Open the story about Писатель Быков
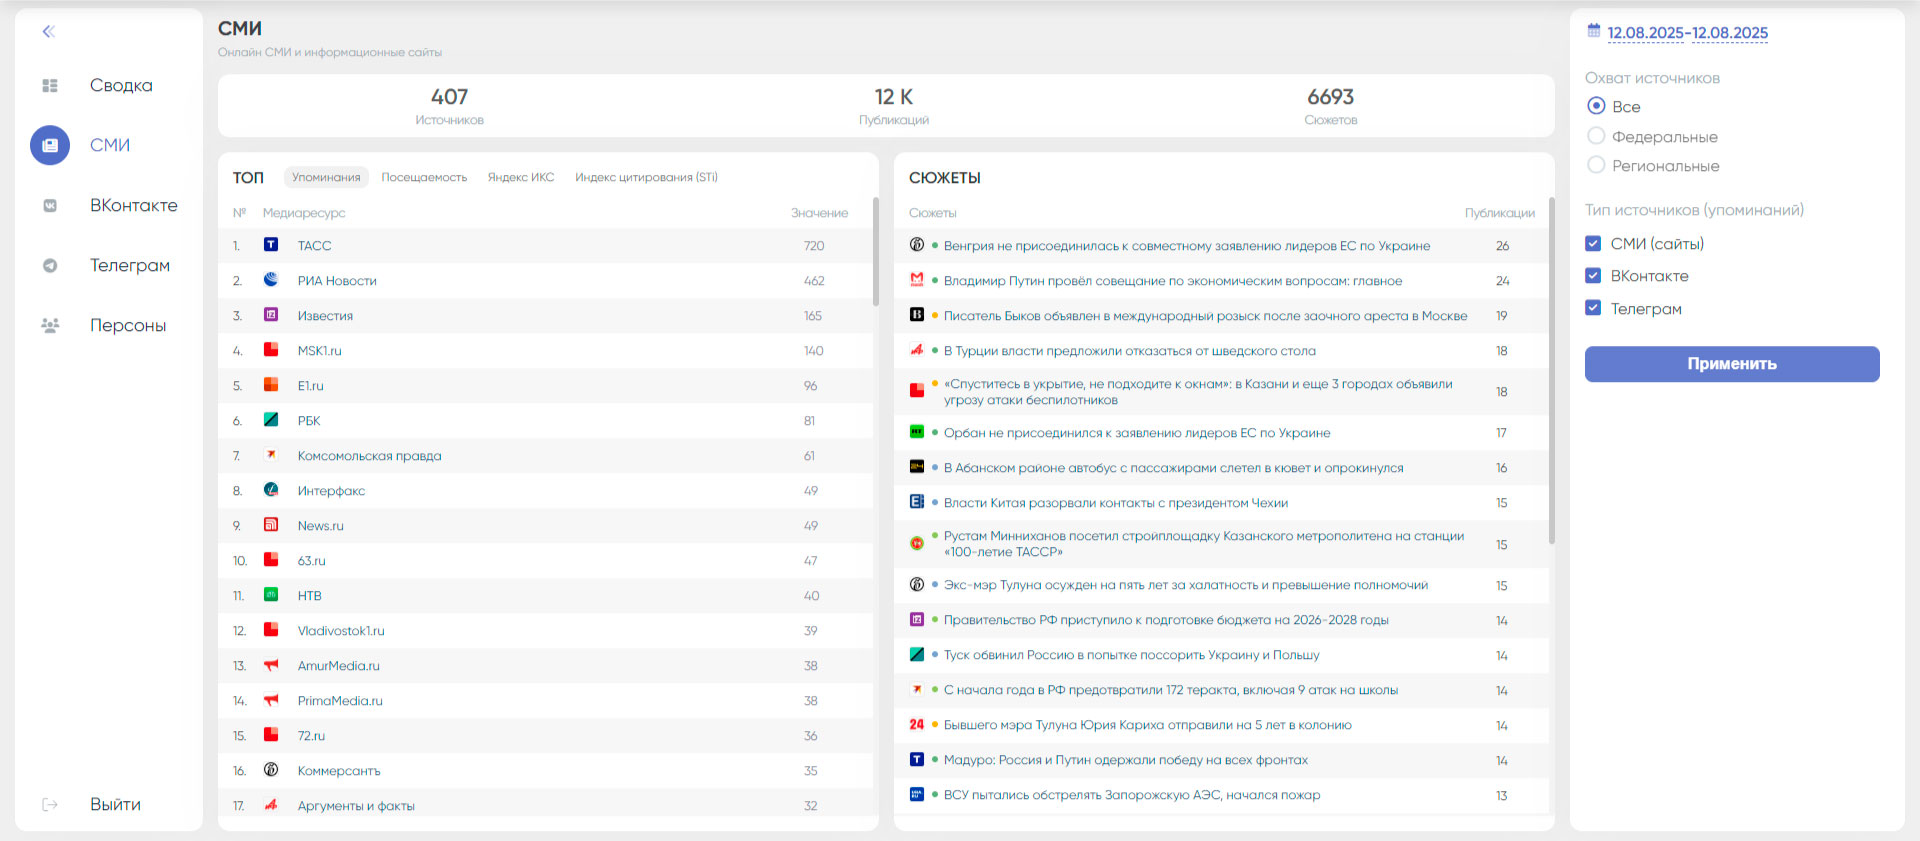 click(1205, 316)
